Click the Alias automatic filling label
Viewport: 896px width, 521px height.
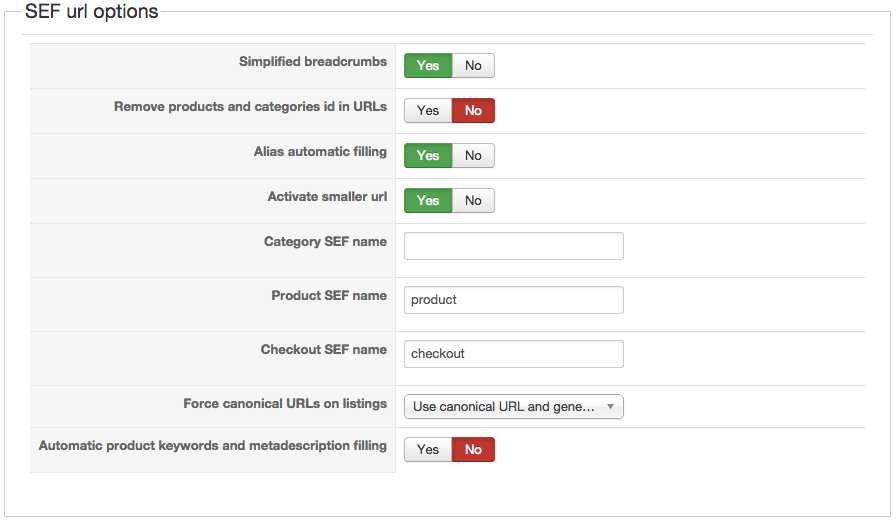click(320, 152)
